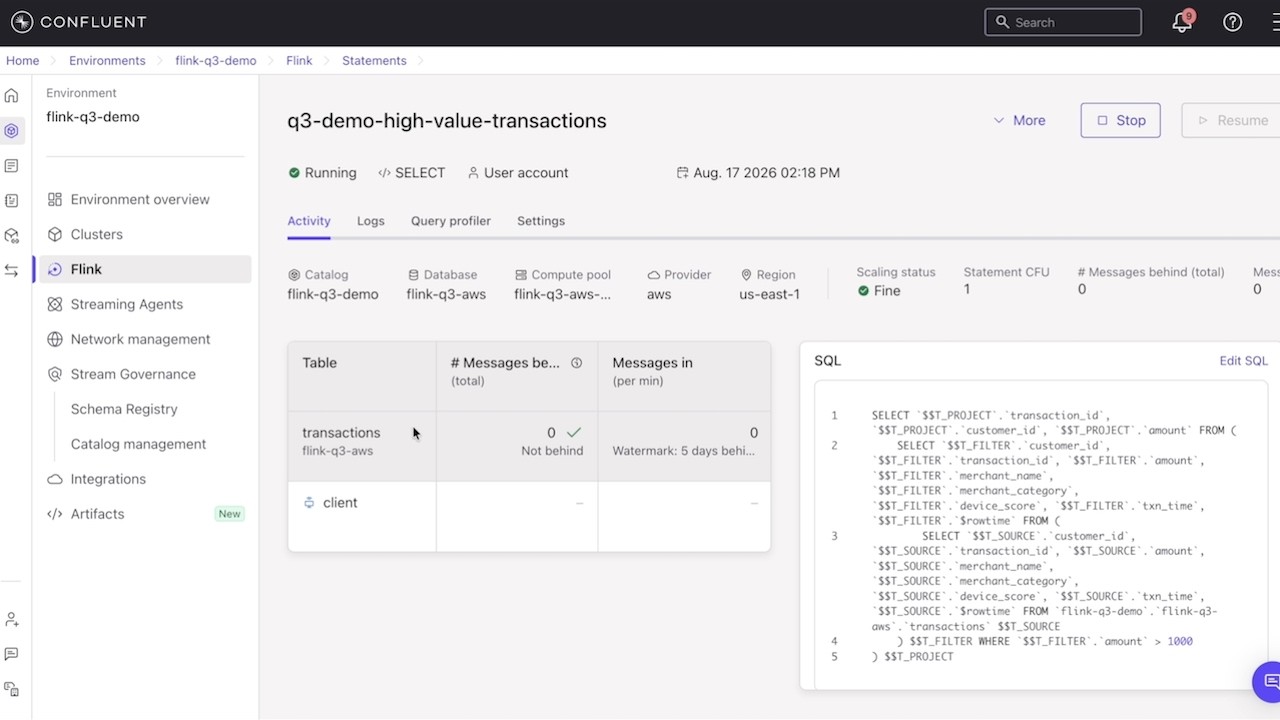
Task: Click the Resume button
Action: (1232, 120)
